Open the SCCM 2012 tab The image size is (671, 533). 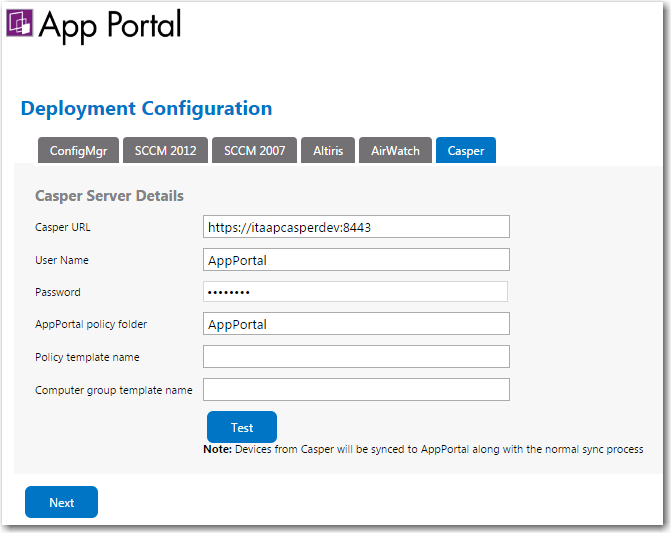[x=166, y=151]
